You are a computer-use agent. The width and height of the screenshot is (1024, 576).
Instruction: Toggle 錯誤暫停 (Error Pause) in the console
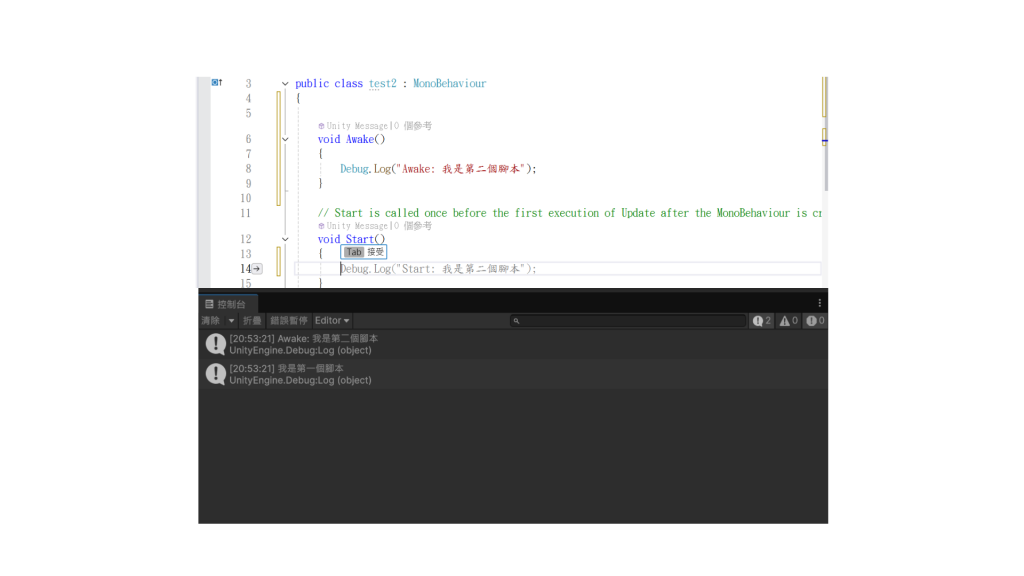(289, 321)
